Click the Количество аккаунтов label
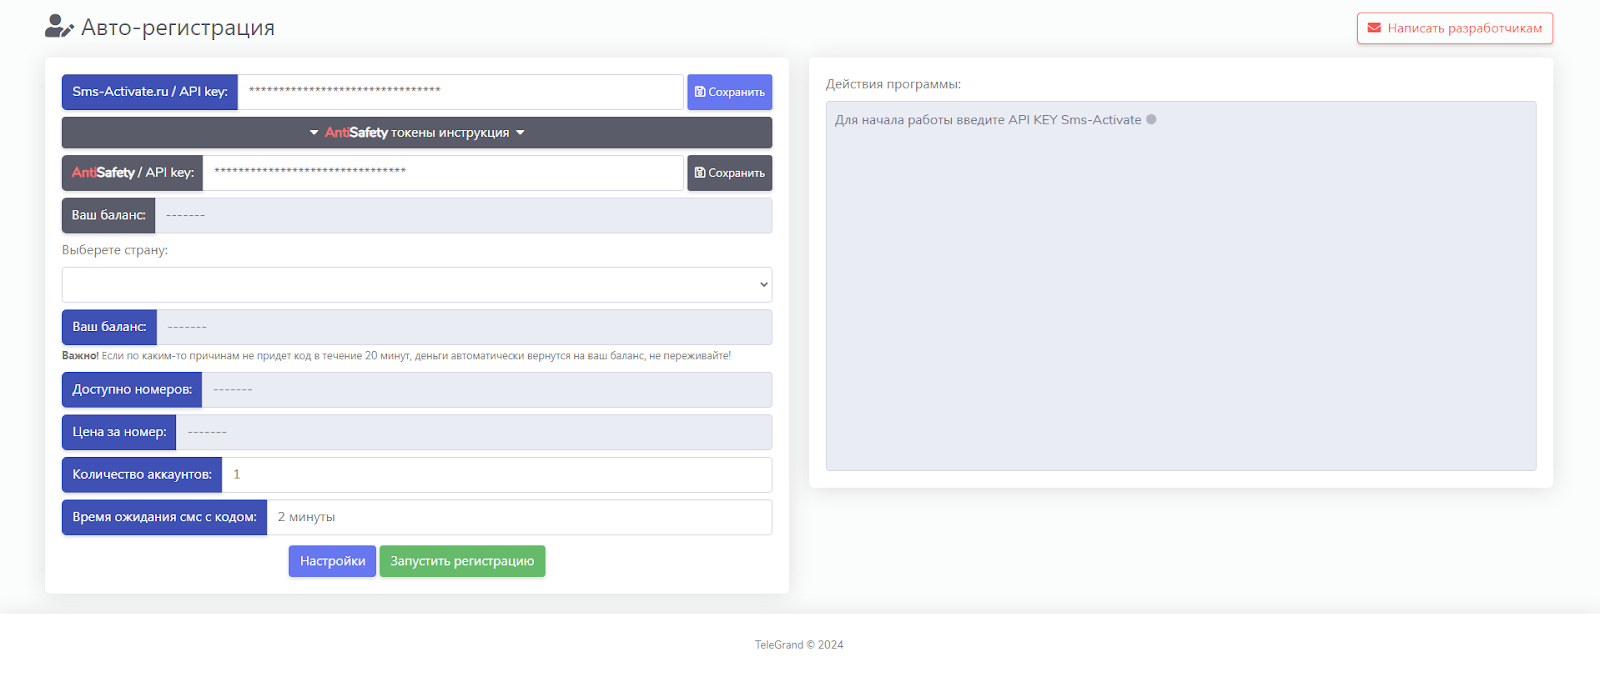 pos(142,475)
